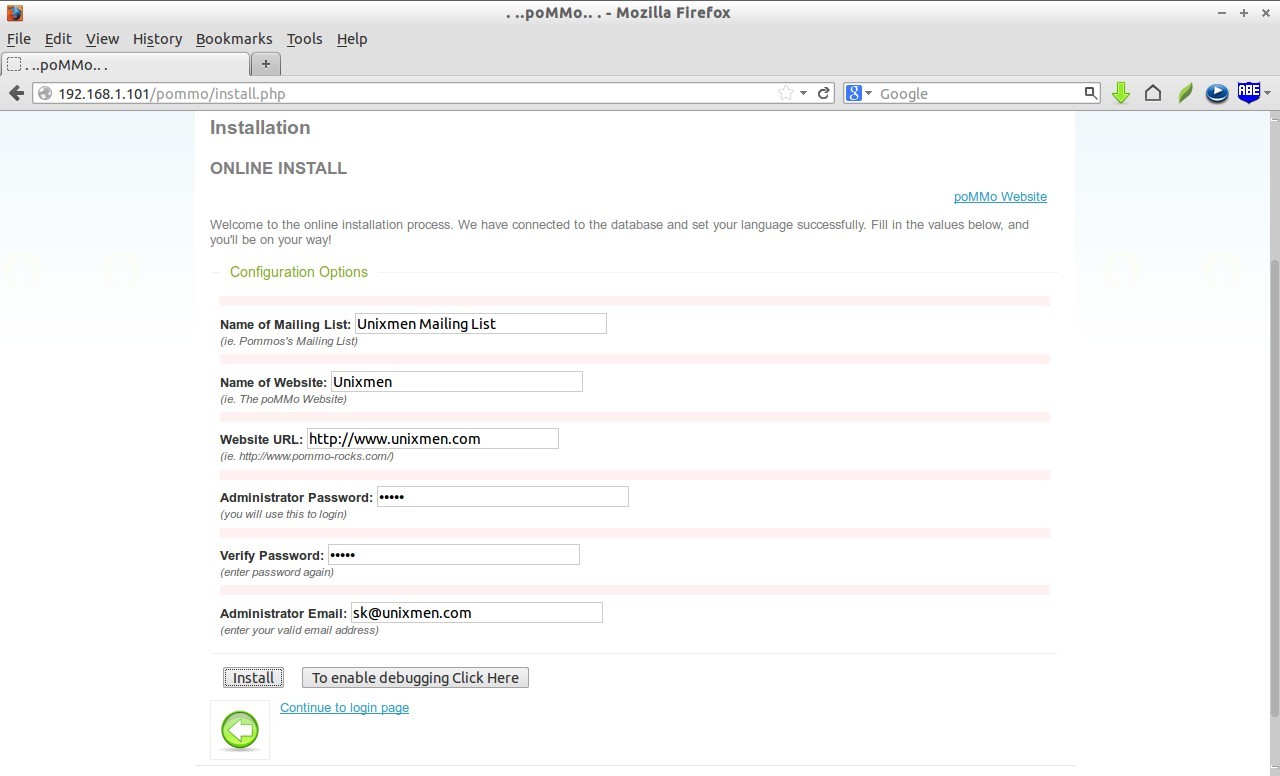
Task: Open the Help menu
Action: point(352,39)
